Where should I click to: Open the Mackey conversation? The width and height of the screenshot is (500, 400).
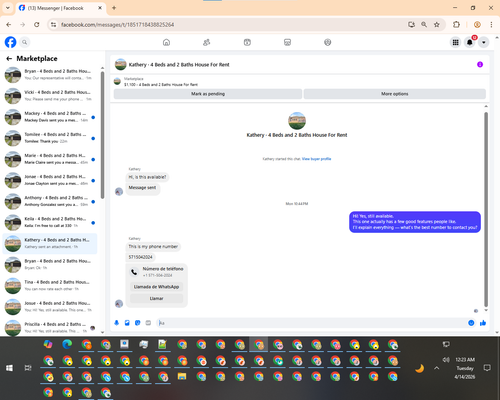[50, 117]
